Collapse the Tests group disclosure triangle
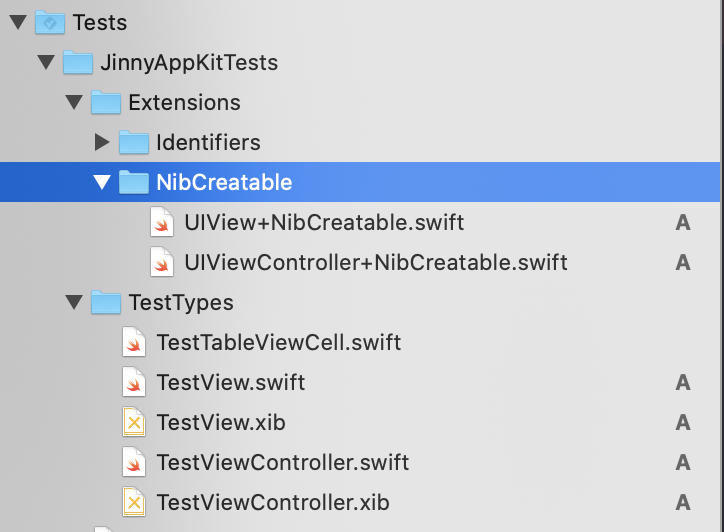Viewport: 724px width, 532px height. pos(18,22)
